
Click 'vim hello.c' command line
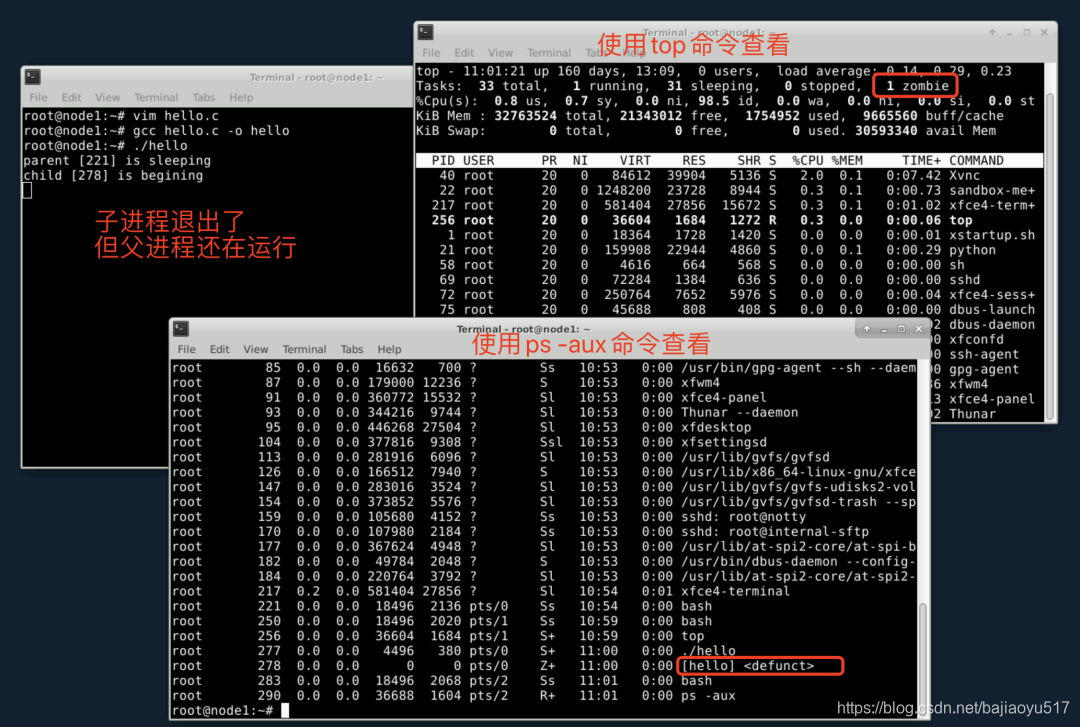click(176, 116)
